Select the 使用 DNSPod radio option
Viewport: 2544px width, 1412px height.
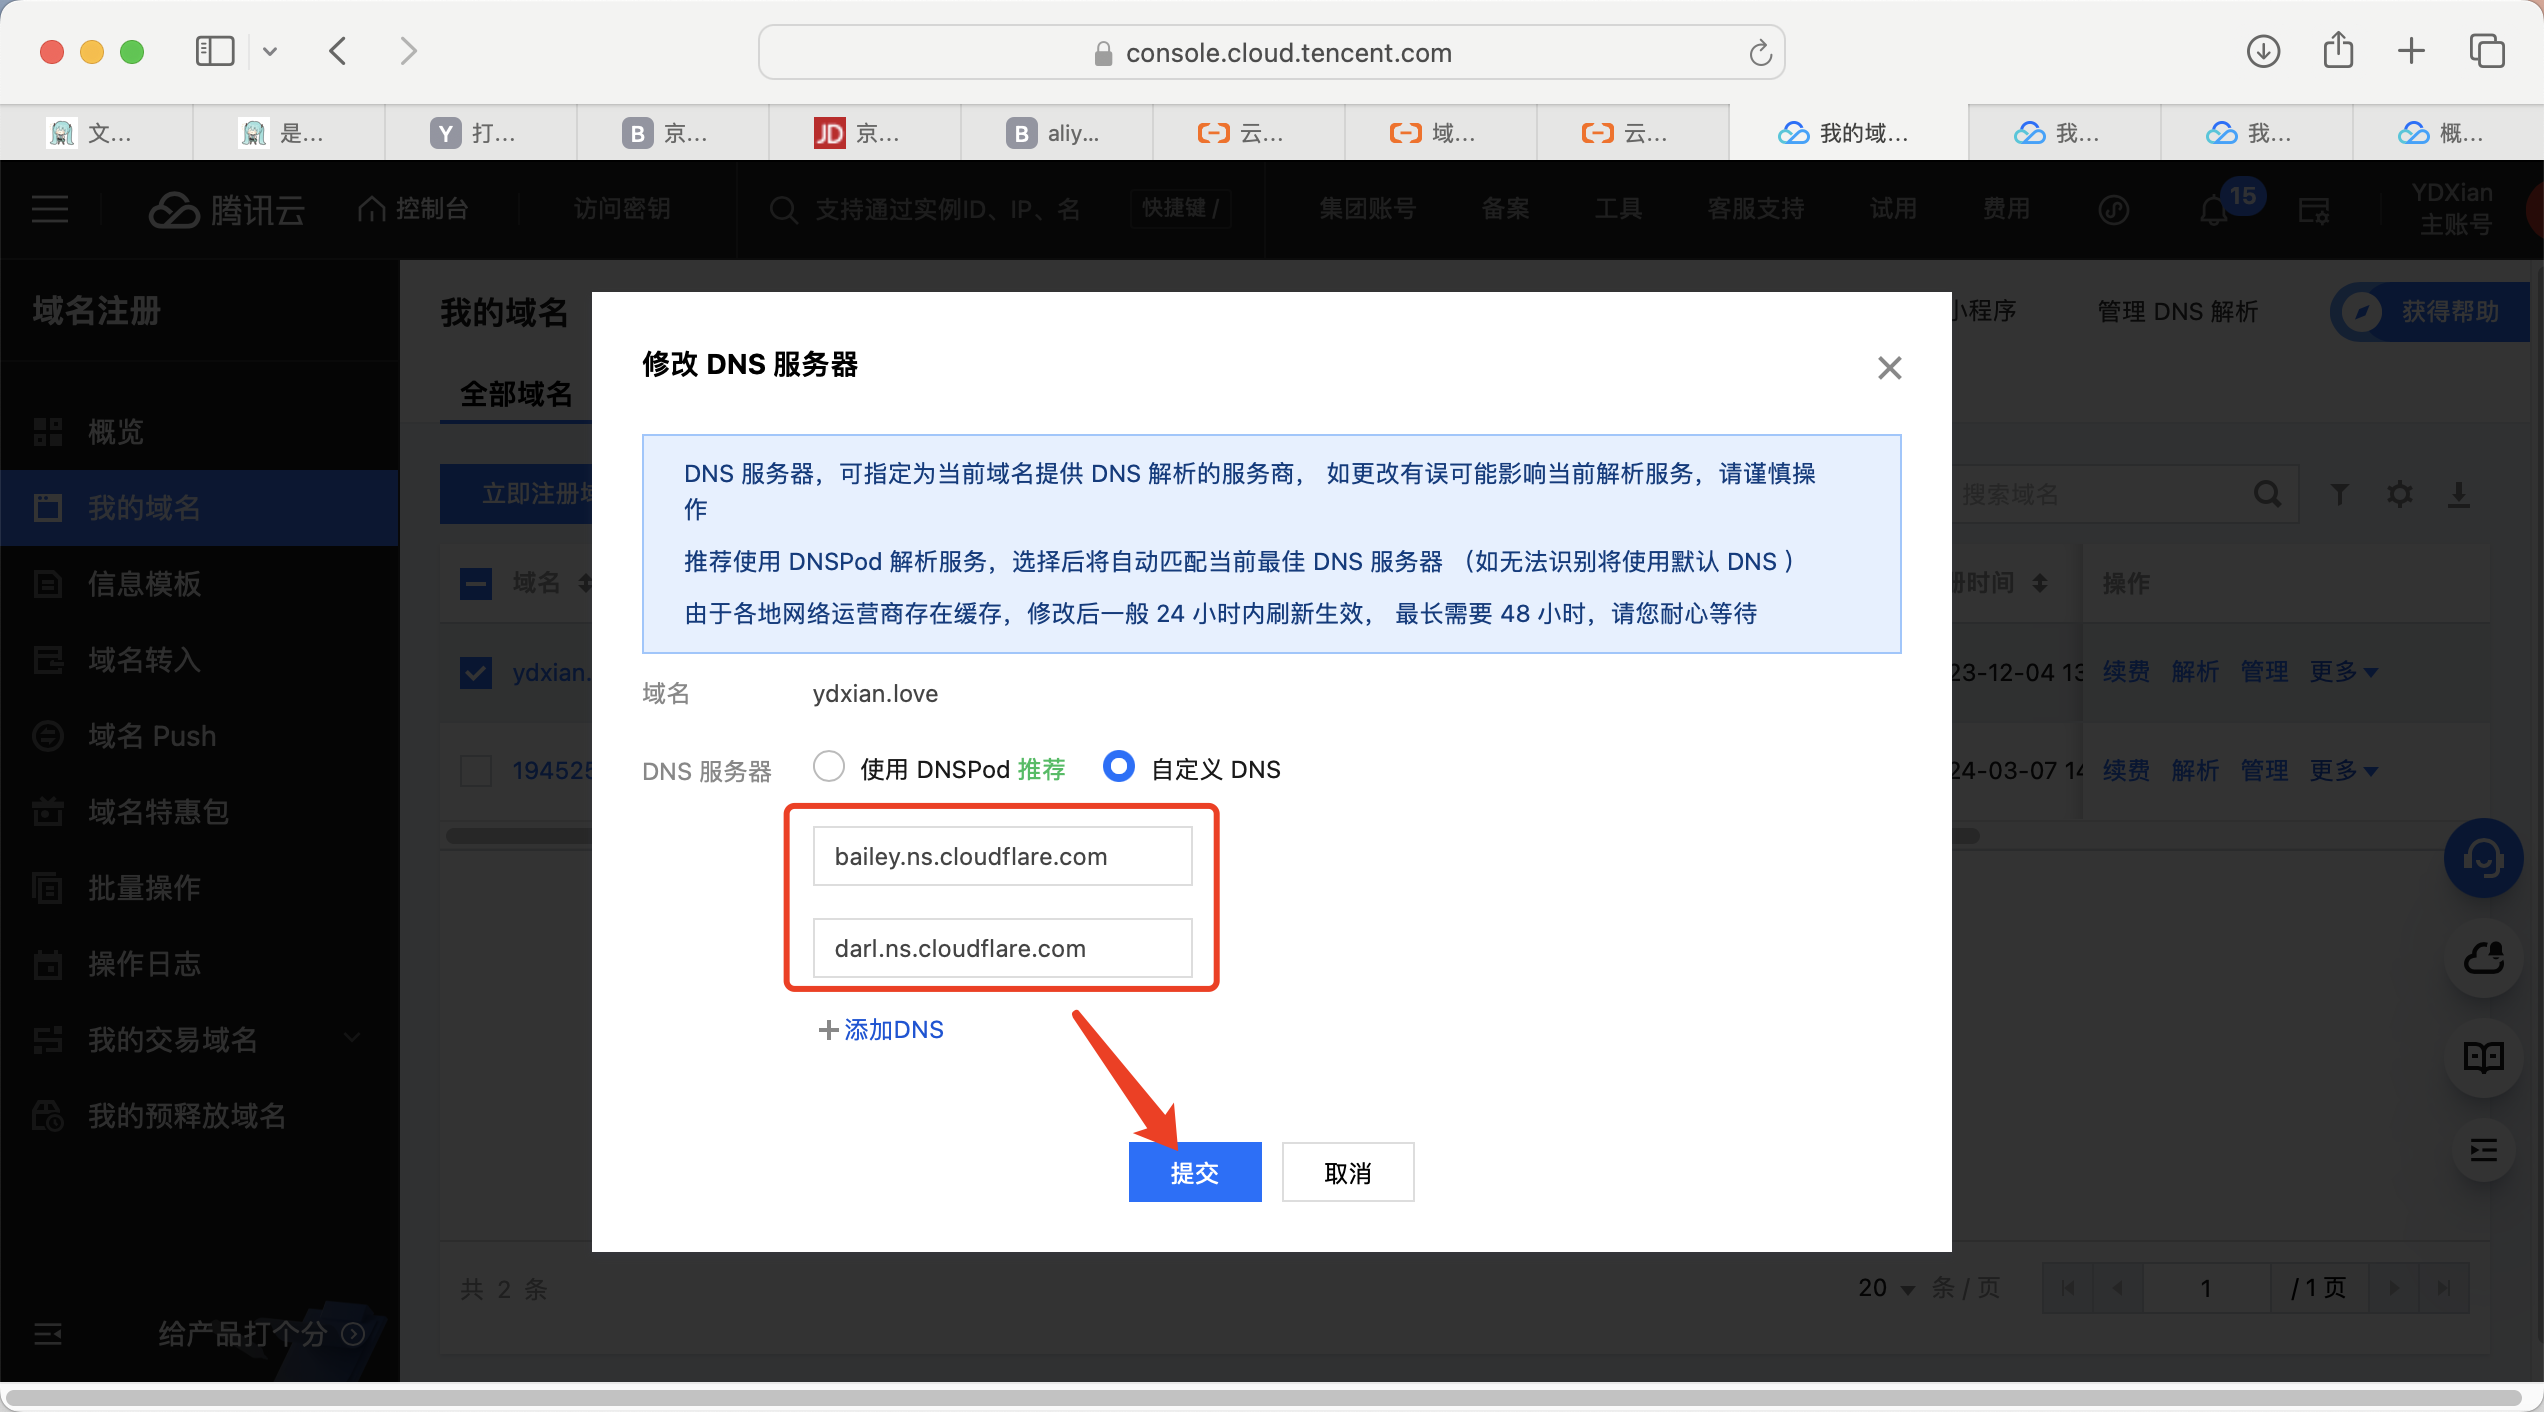tap(829, 767)
